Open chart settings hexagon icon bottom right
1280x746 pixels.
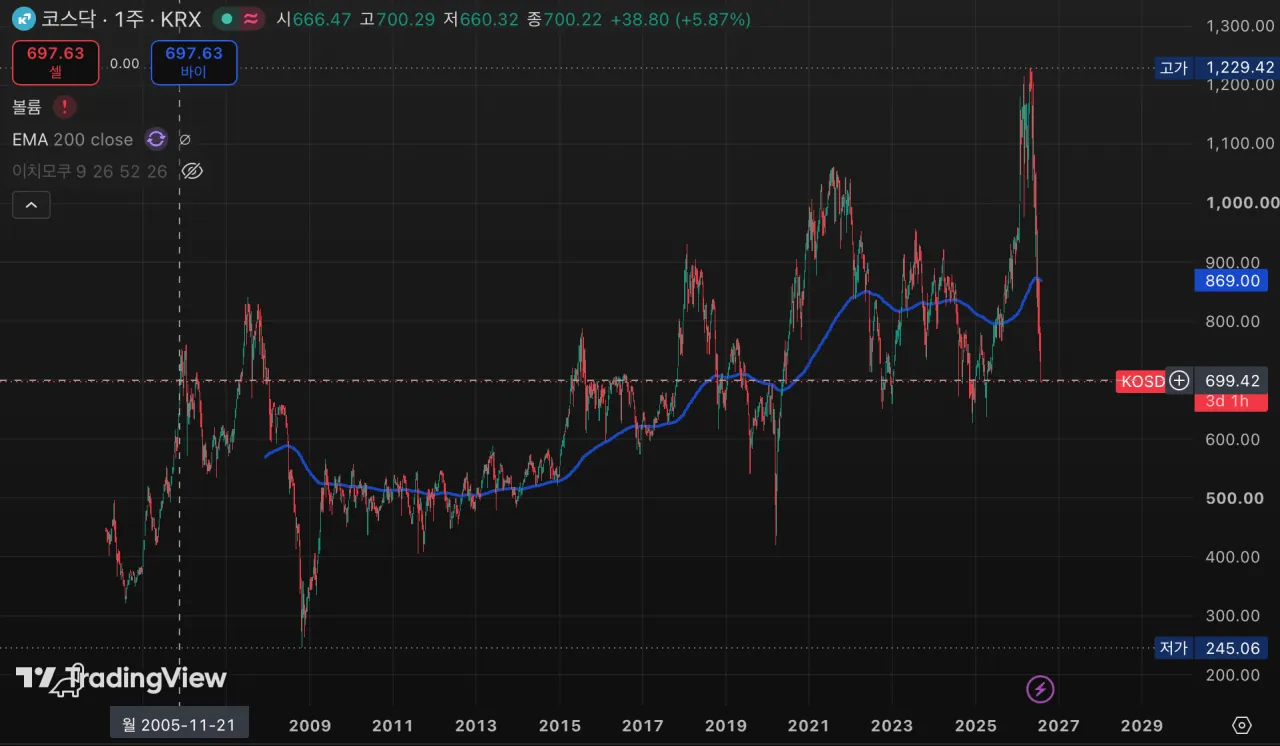(1242, 725)
